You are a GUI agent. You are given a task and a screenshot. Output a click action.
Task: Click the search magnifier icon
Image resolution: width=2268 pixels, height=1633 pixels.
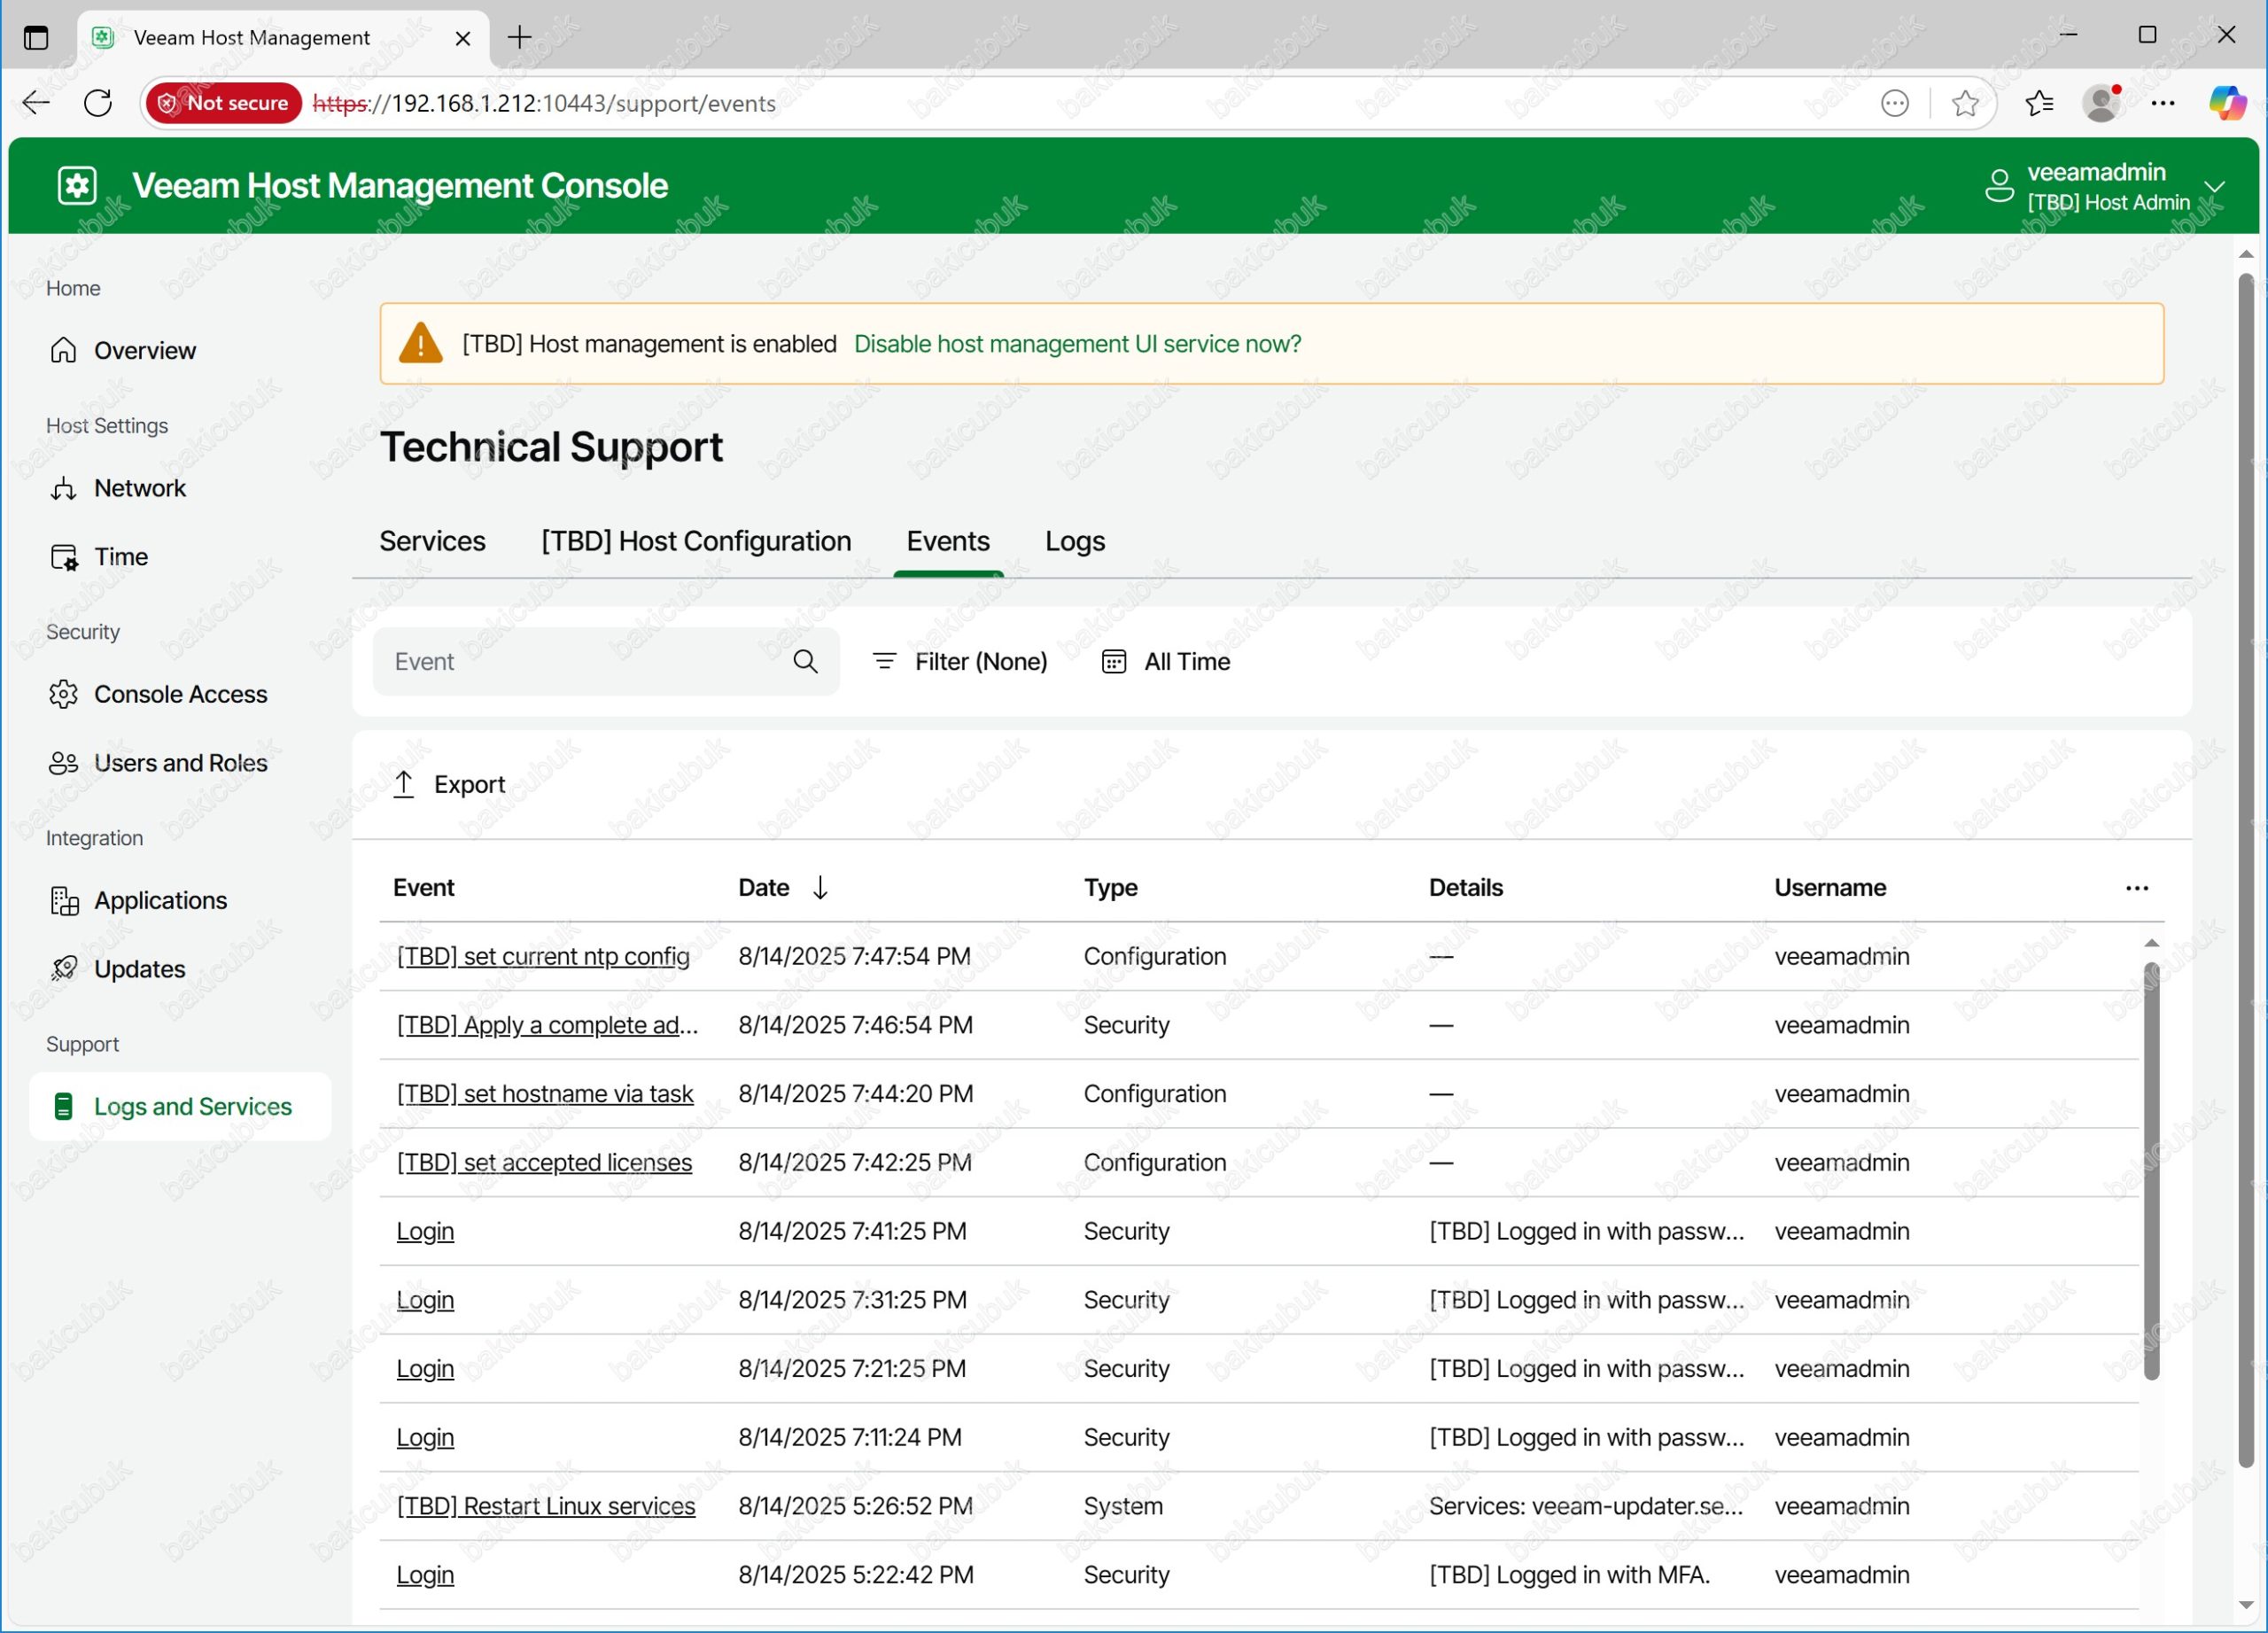(x=805, y=661)
